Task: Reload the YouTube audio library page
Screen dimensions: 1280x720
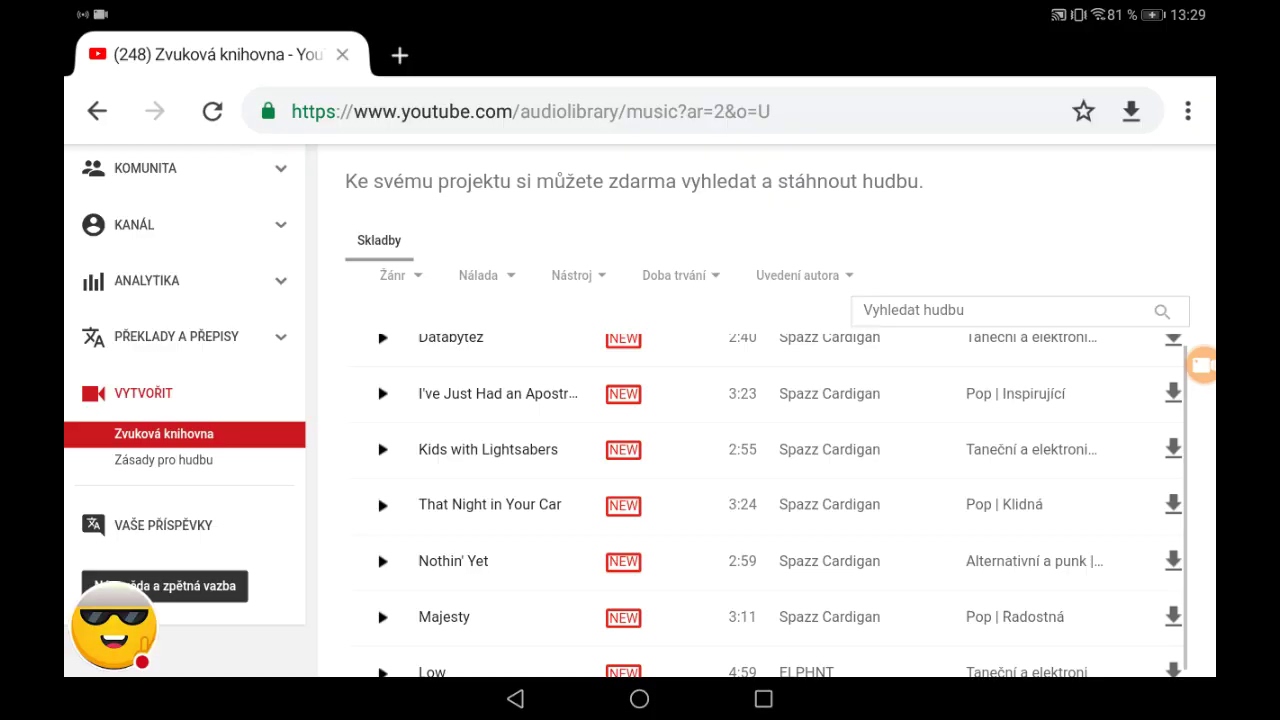Action: 212,111
